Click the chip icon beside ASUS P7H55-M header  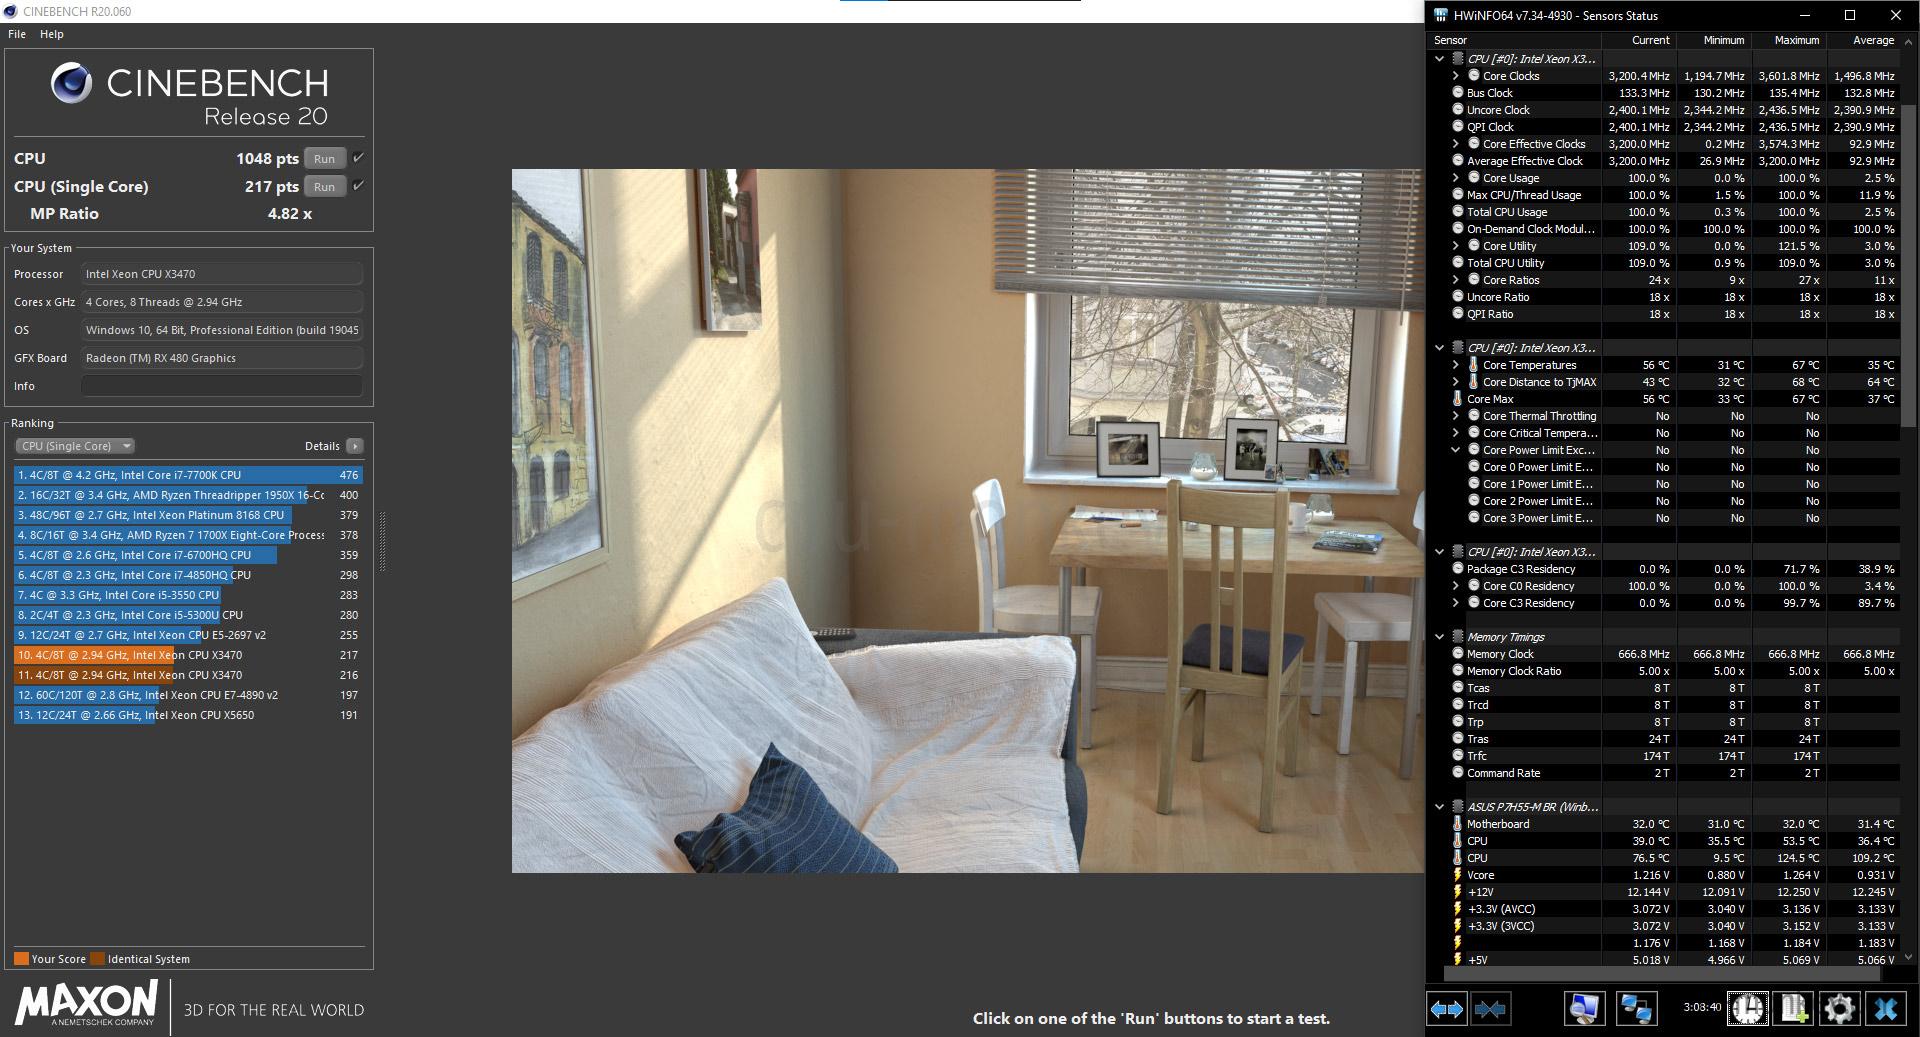click(1458, 807)
